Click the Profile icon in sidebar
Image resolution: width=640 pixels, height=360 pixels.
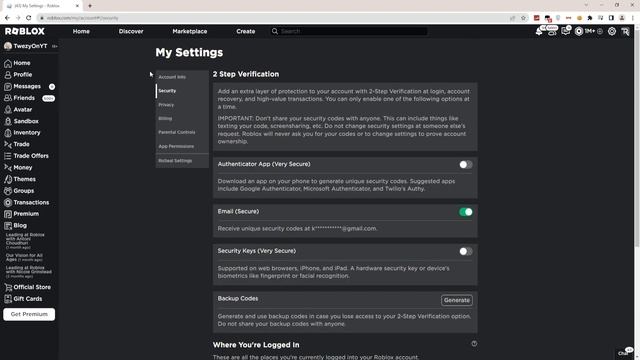coord(8,75)
